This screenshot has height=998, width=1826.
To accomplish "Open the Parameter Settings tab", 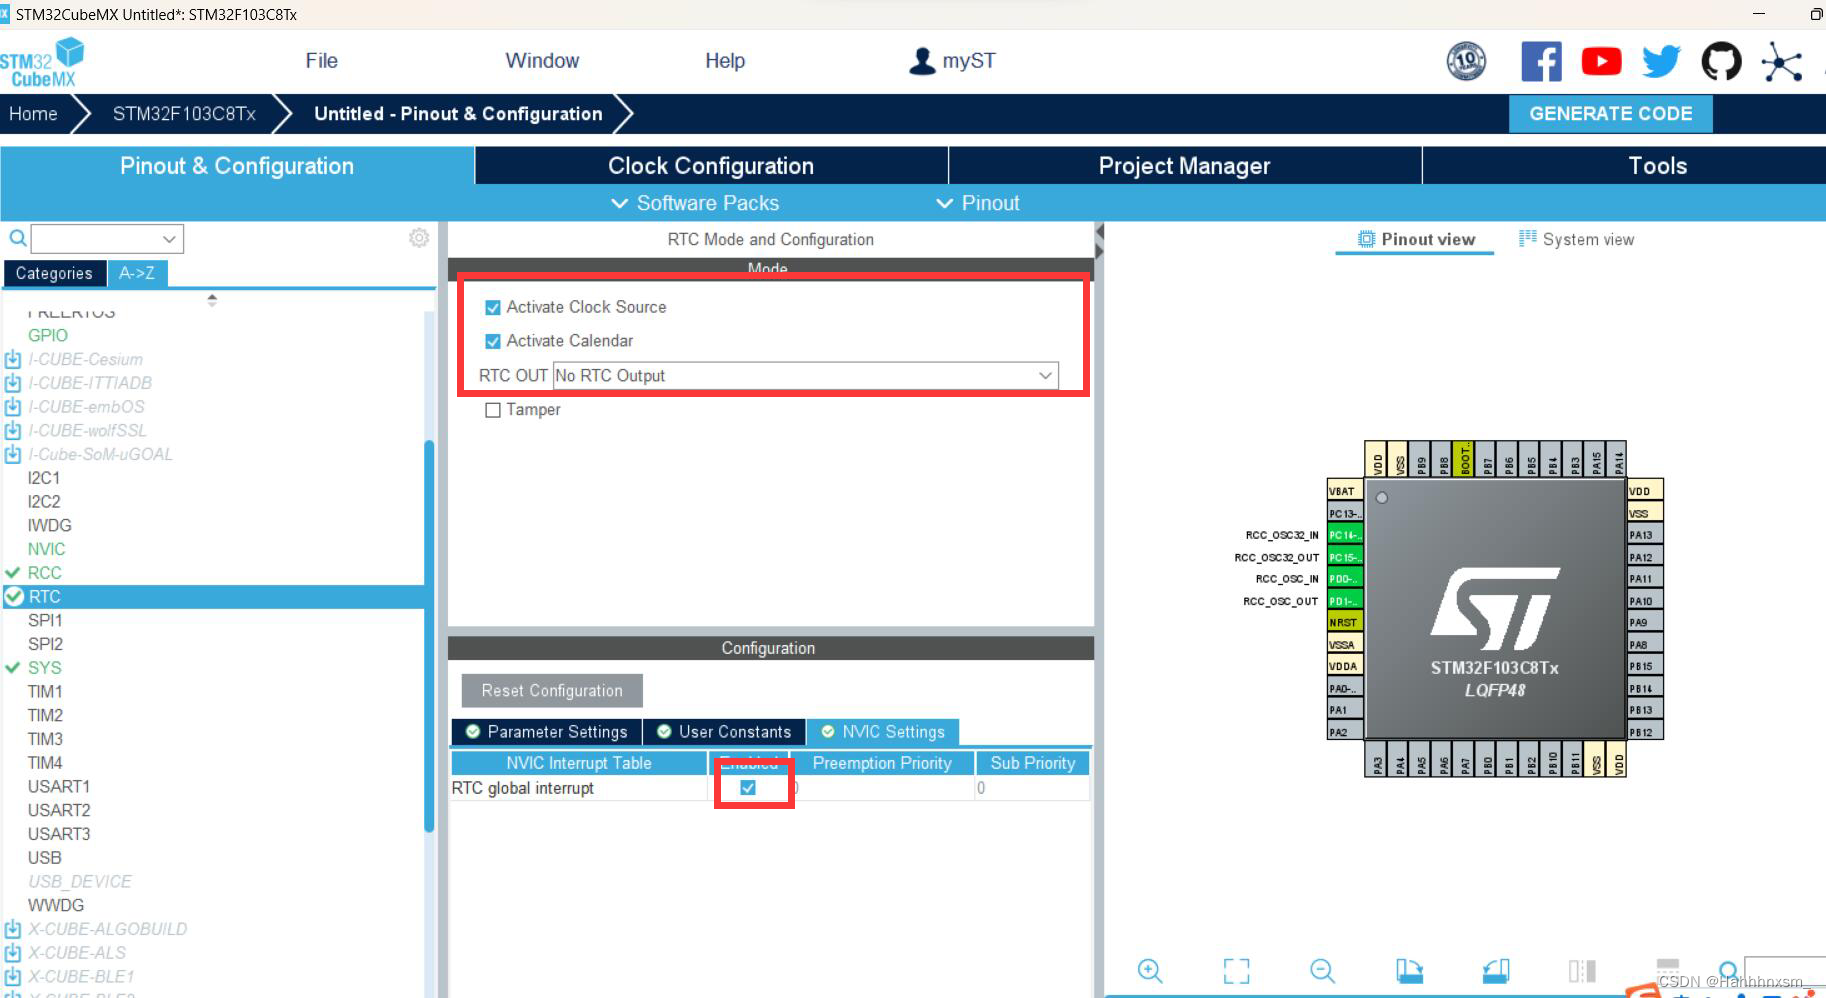I will 547,732.
